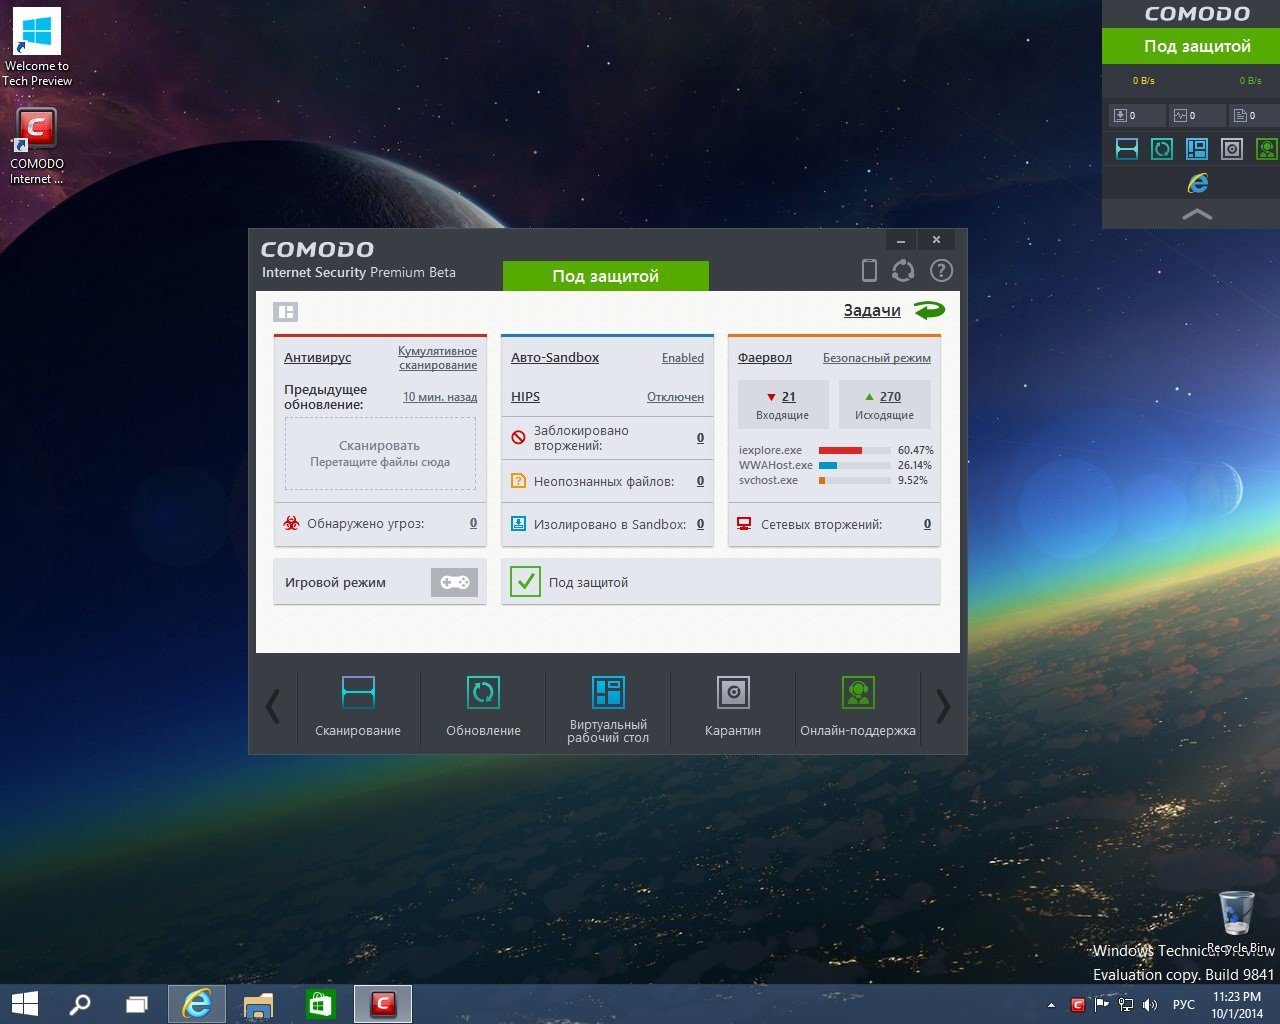
Task: Open Авто-Sandbox link
Action: 555,357
